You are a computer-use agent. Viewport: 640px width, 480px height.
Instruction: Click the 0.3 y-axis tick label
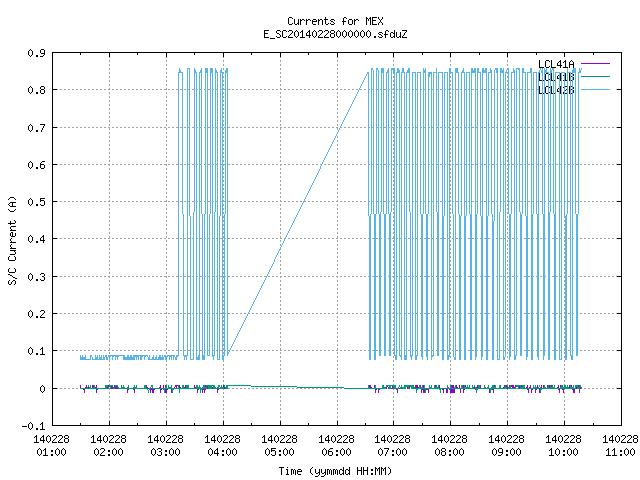[x=37, y=277]
